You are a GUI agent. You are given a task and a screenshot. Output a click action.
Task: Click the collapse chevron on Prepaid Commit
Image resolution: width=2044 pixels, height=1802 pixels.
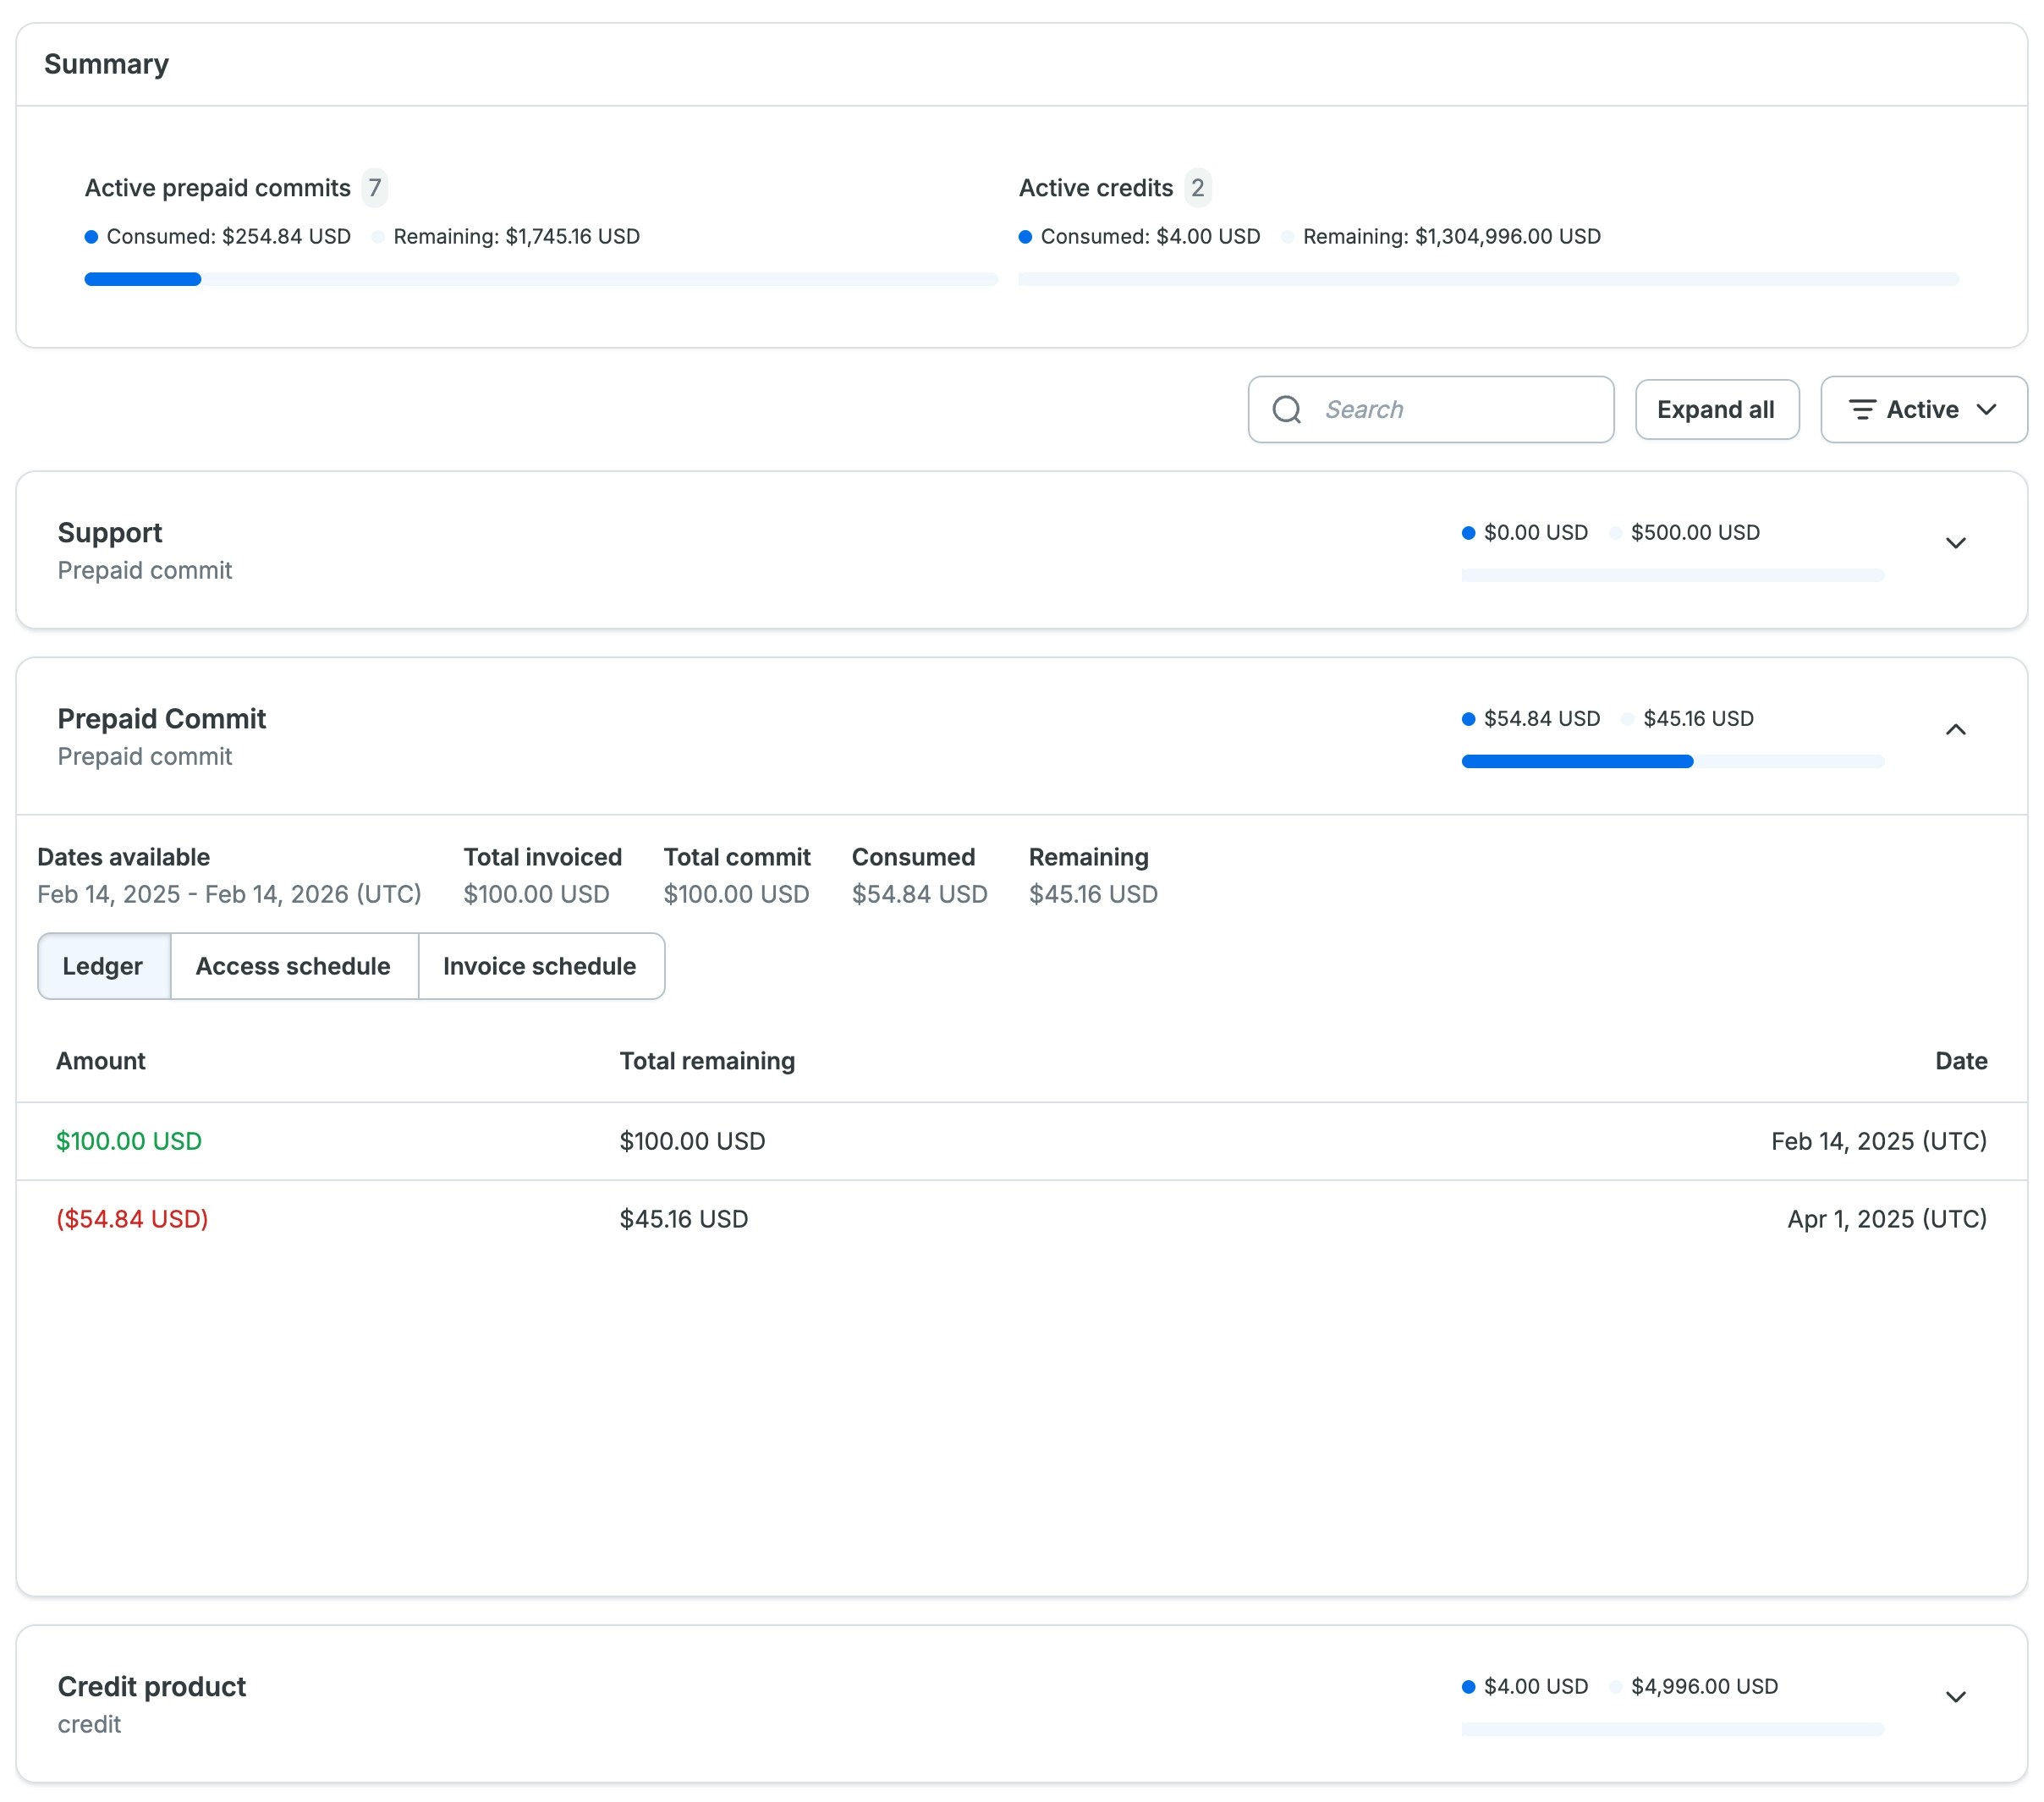[x=1955, y=729]
